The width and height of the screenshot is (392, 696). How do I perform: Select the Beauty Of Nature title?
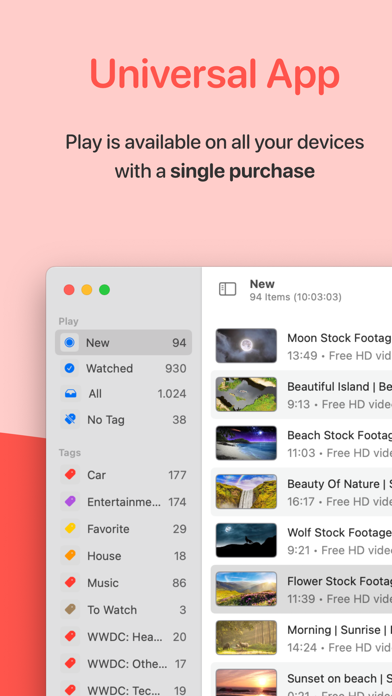[340, 484]
